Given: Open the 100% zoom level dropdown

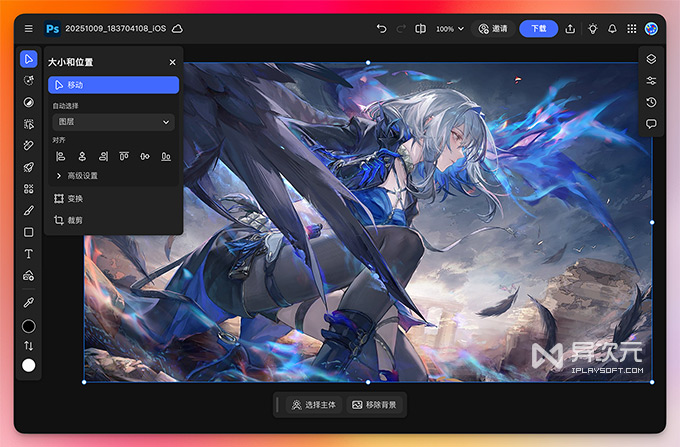Looking at the screenshot, I should click(450, 29).
